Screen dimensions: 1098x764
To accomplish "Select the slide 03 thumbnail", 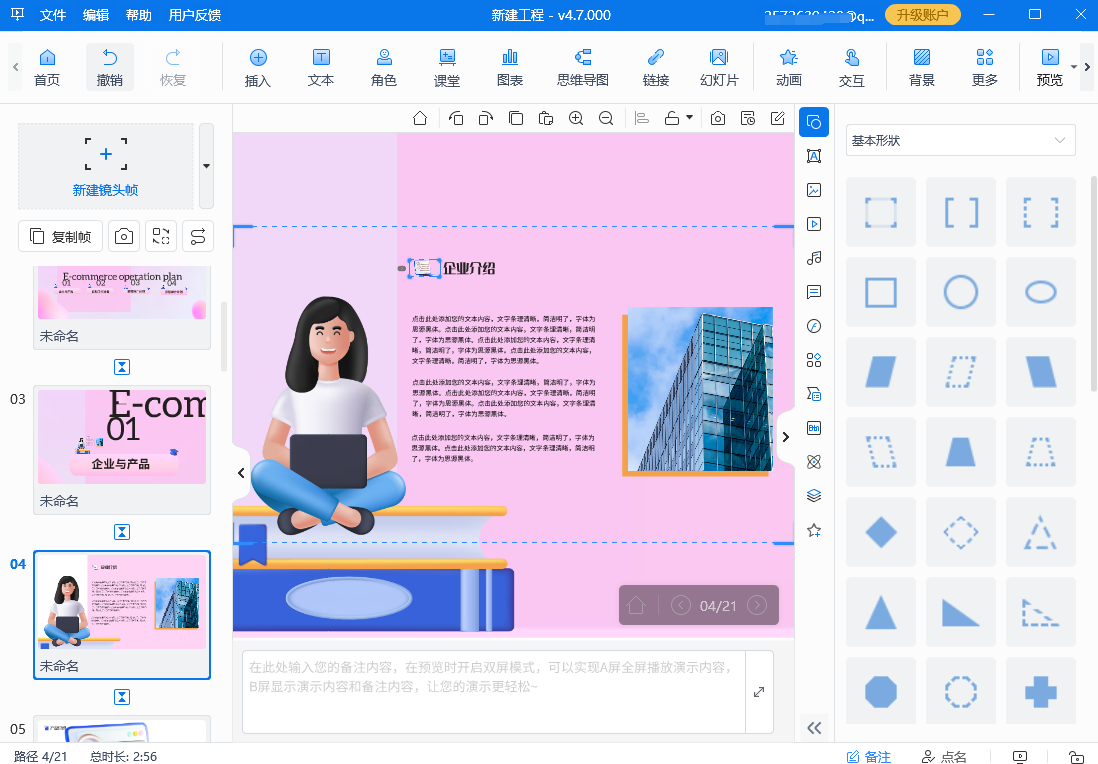I will [121, 437].
